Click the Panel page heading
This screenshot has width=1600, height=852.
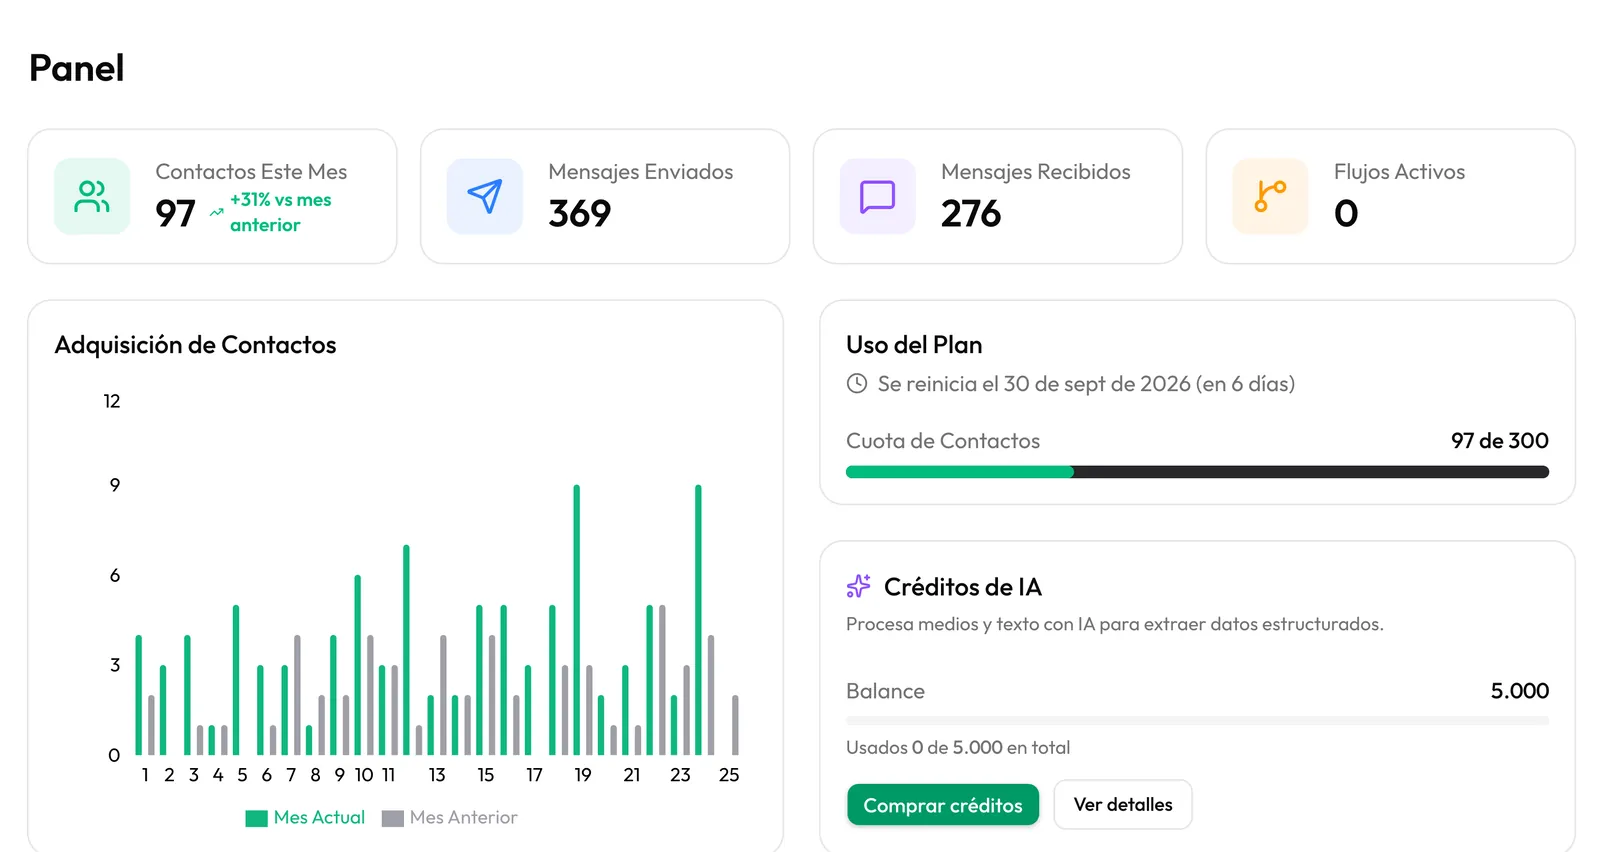pyautogui.click(x=77, y=68)
